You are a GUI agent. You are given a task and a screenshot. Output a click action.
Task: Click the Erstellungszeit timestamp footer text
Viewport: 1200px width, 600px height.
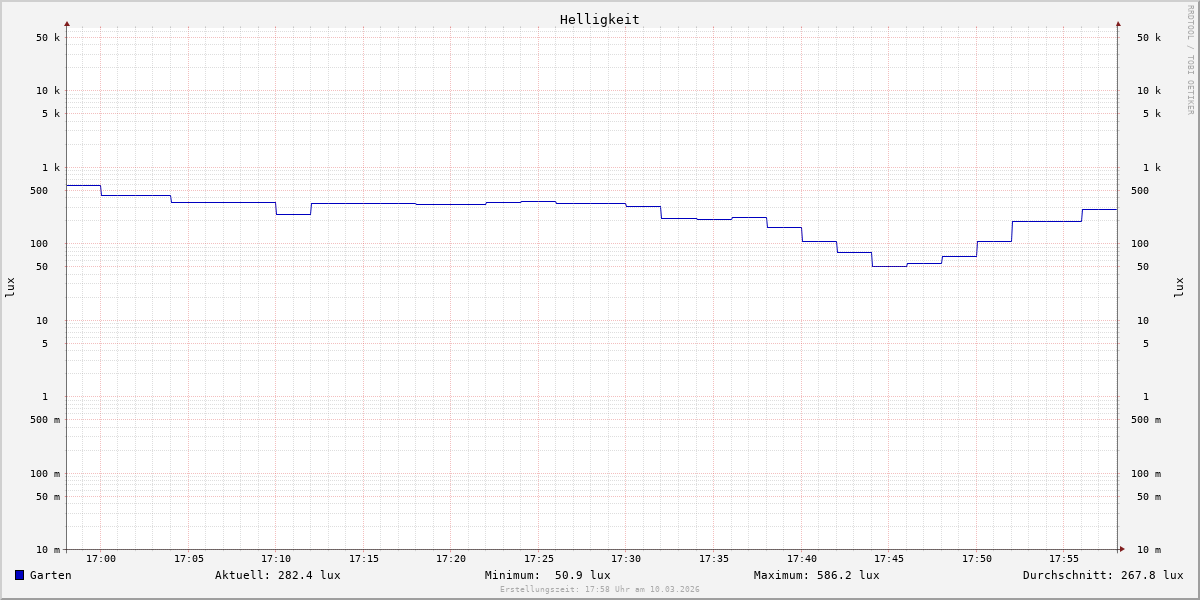point(600,590)
